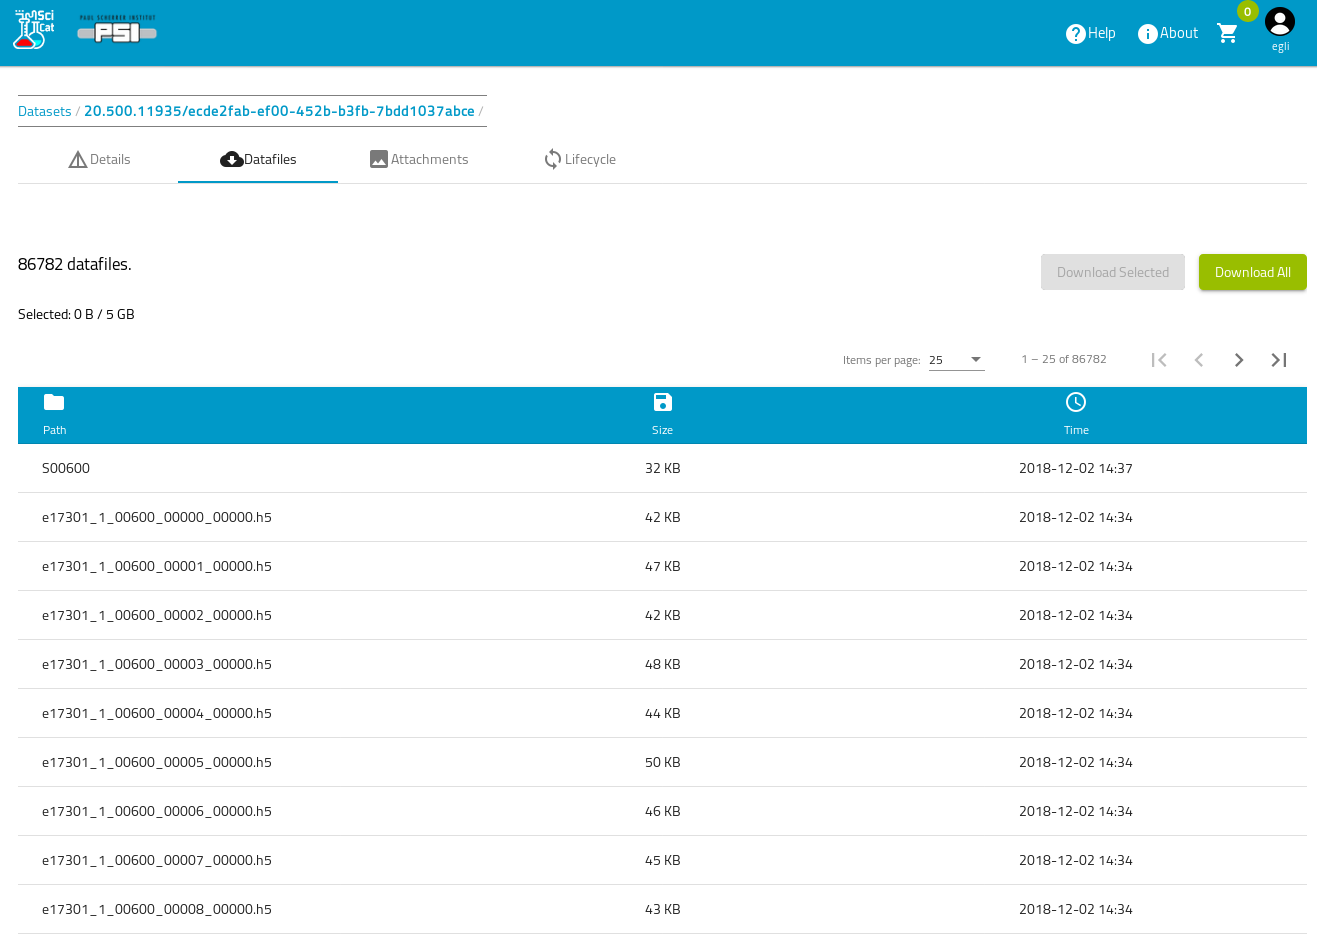1317x936 pixels.
Task: Expand the Items per page dropdown
Action: point(956,360)
